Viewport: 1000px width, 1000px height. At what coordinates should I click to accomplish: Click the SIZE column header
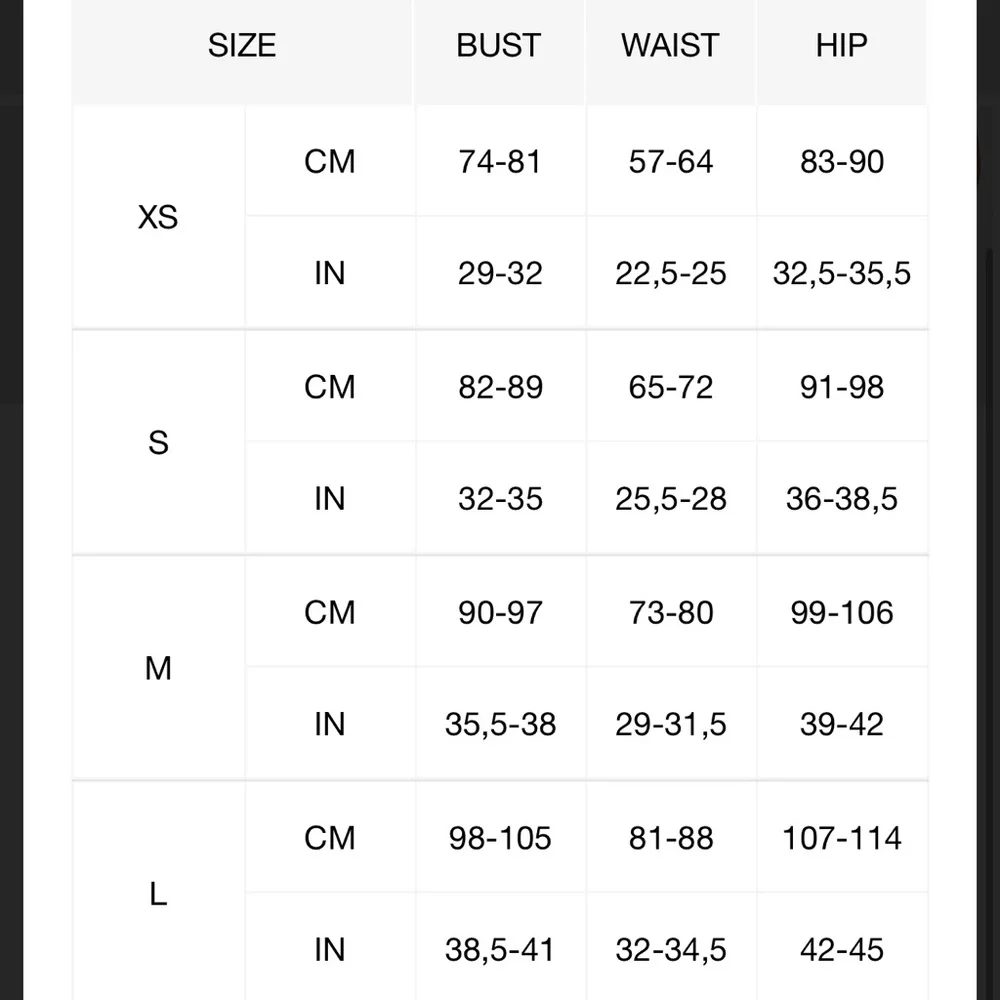242,46
